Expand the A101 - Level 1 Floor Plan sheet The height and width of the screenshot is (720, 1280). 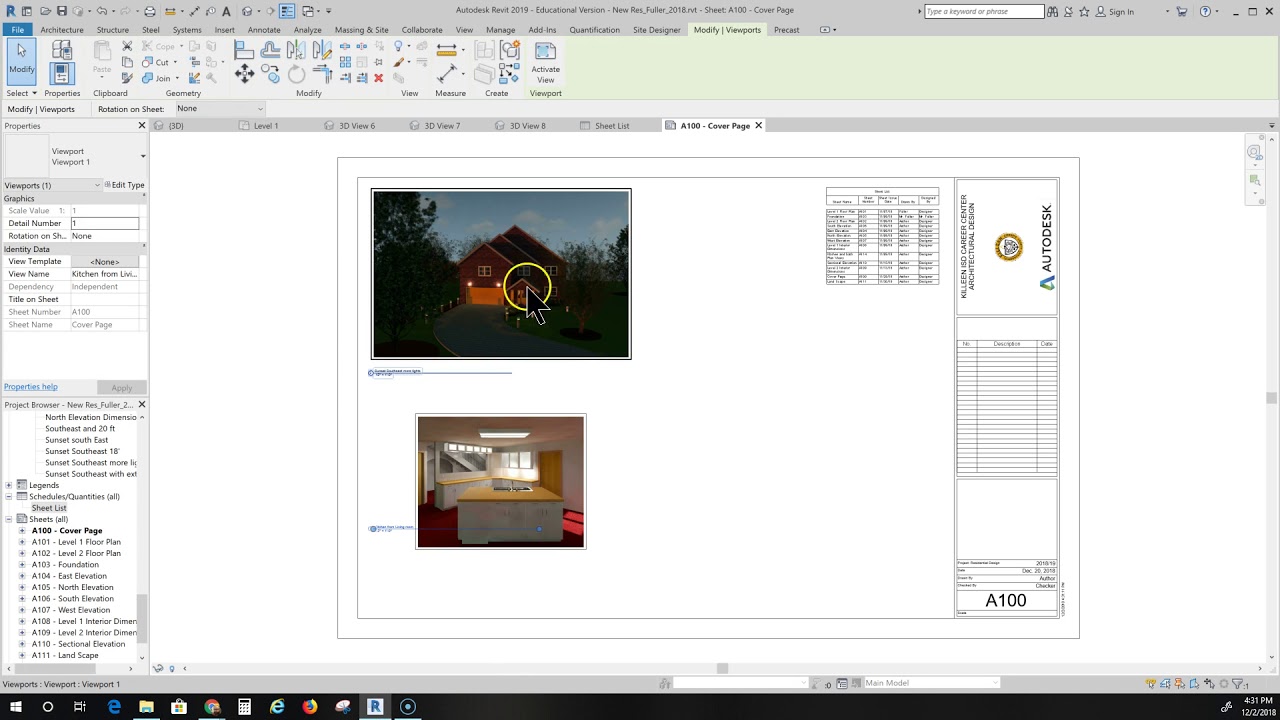click(22, 542)
